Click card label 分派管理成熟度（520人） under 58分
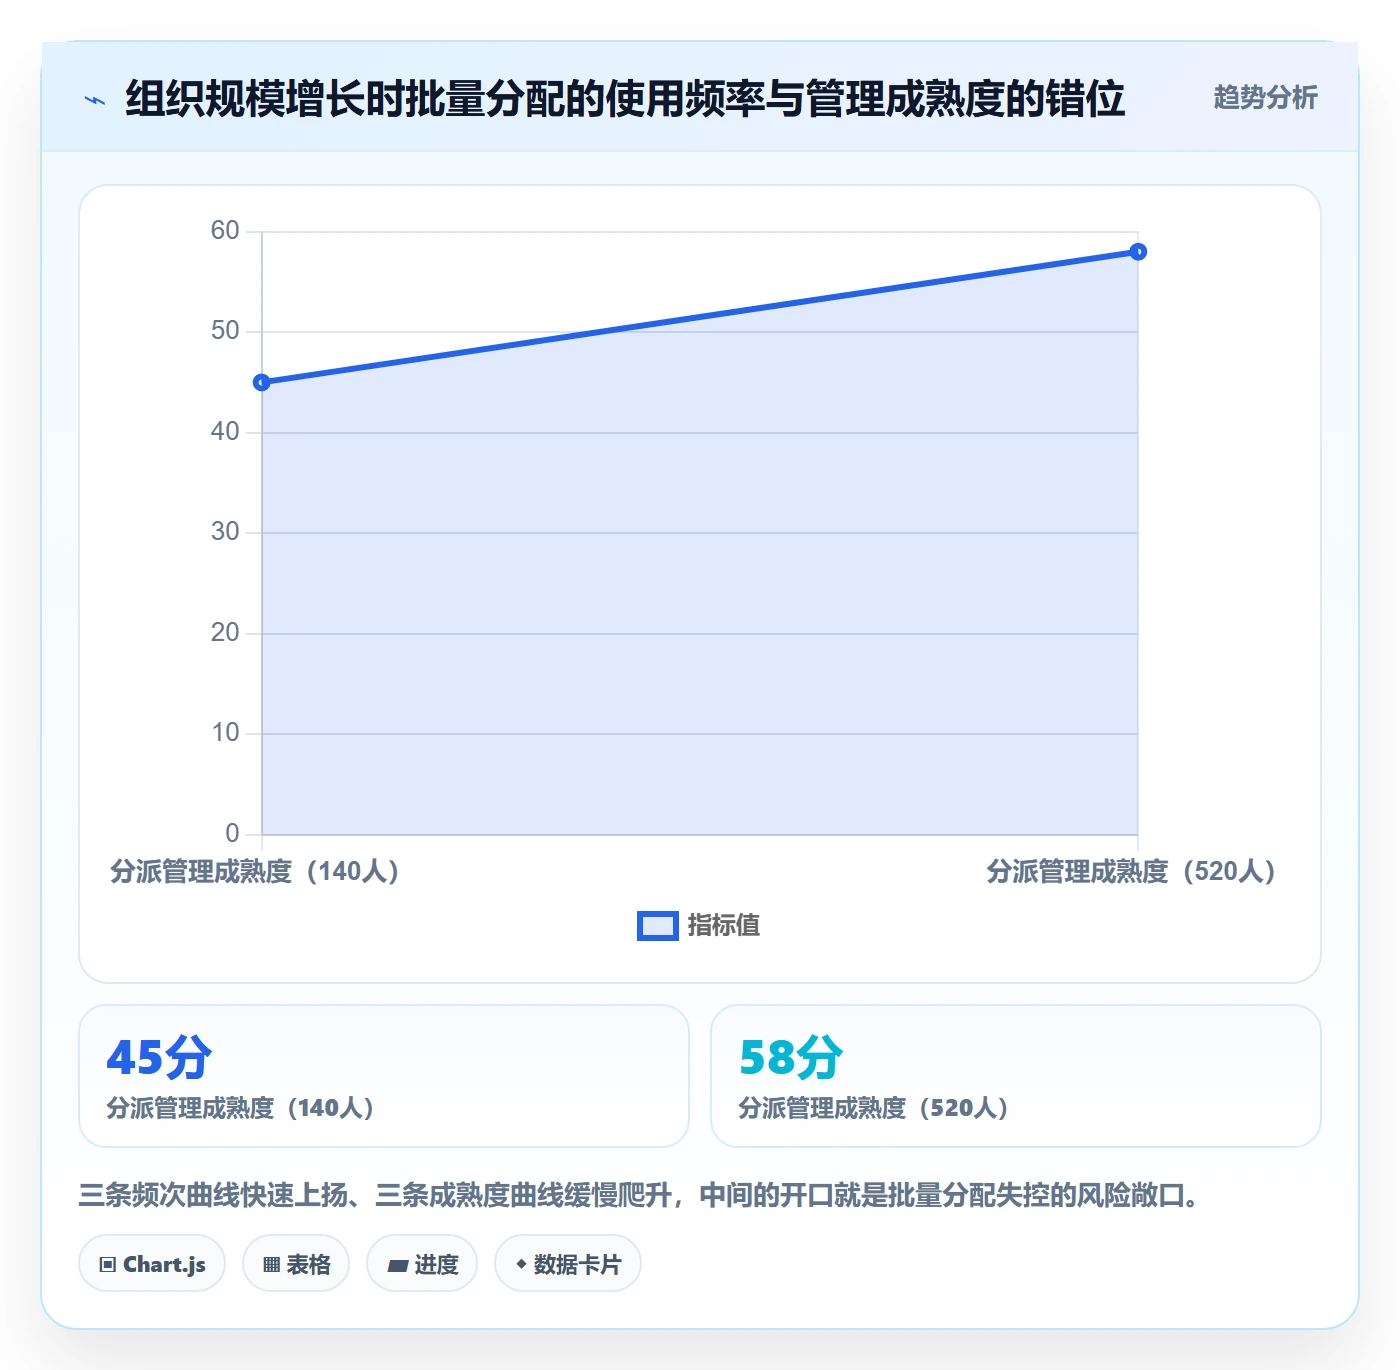Screen dimensions: 1400x1370 873,1108
